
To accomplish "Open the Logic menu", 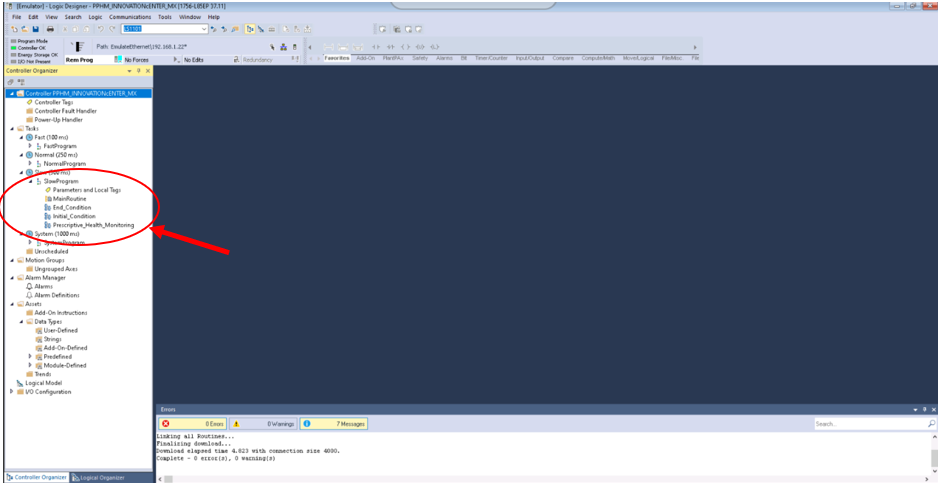I will [x=95, y=17].
